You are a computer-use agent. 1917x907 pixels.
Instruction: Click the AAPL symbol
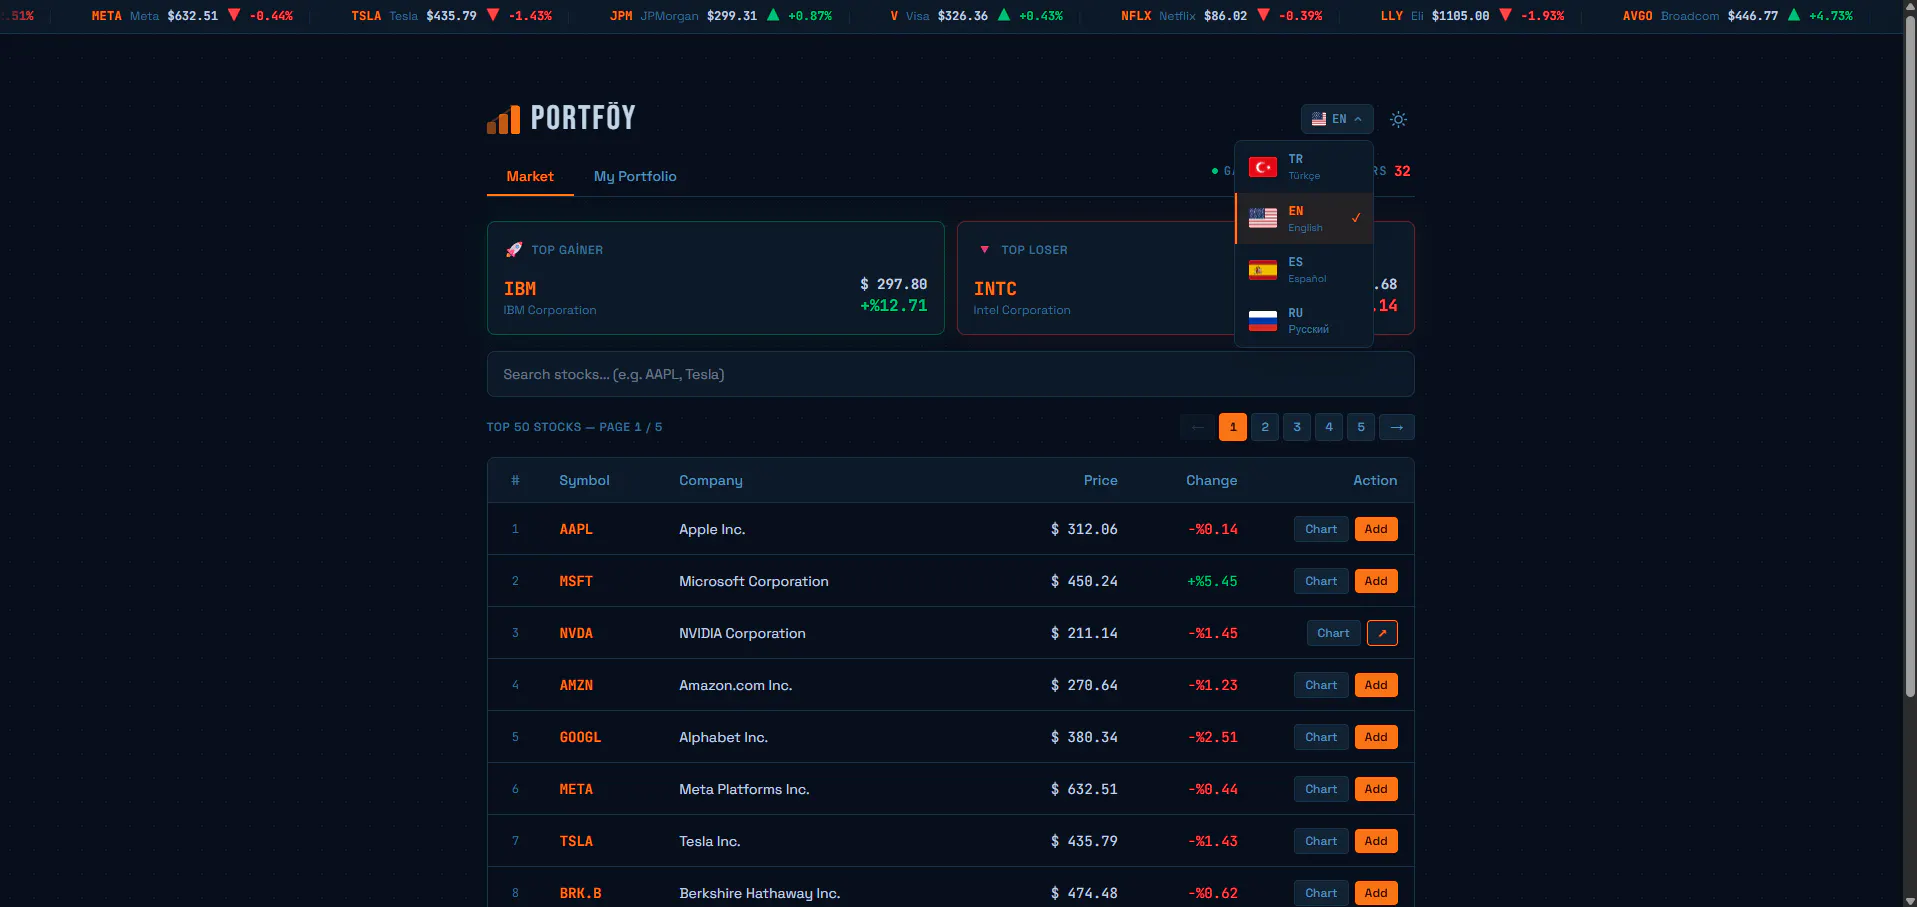click(x=576, y=529)
